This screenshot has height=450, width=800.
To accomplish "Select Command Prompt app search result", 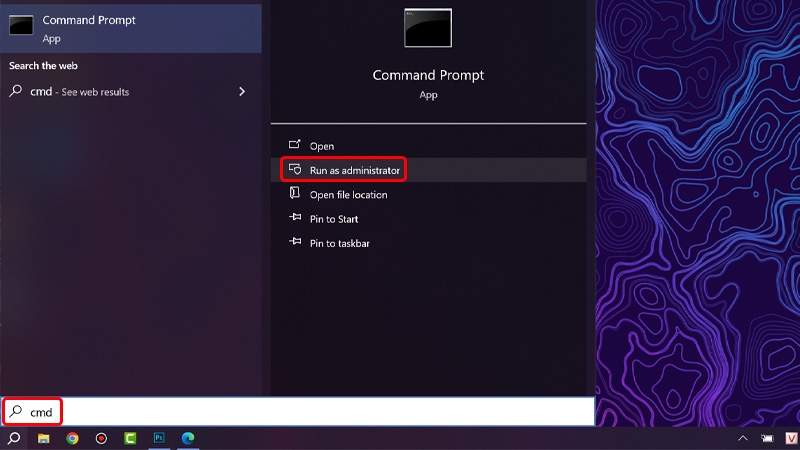I will click(131, 29).
